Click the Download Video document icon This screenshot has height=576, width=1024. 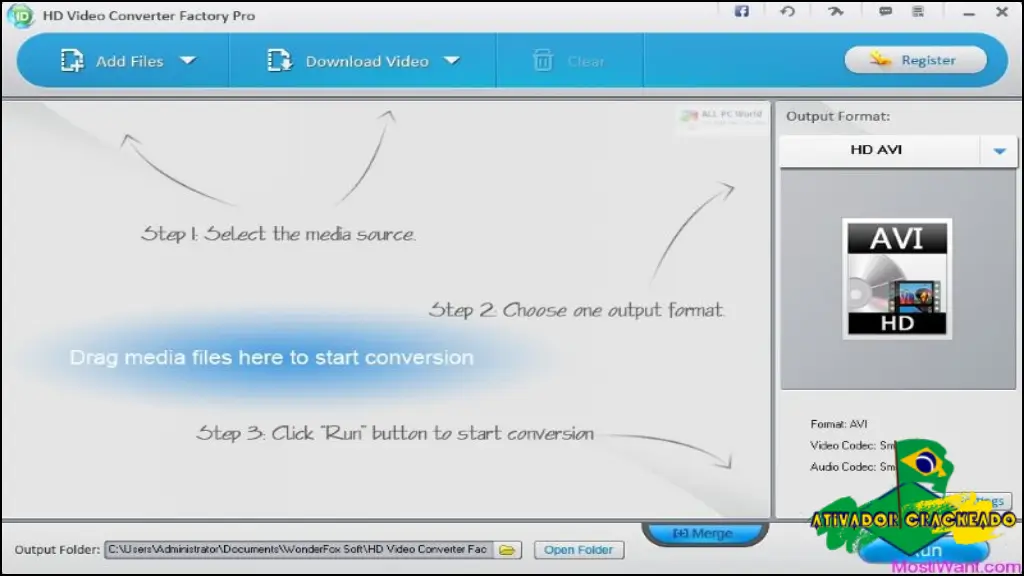click(280, 61)
